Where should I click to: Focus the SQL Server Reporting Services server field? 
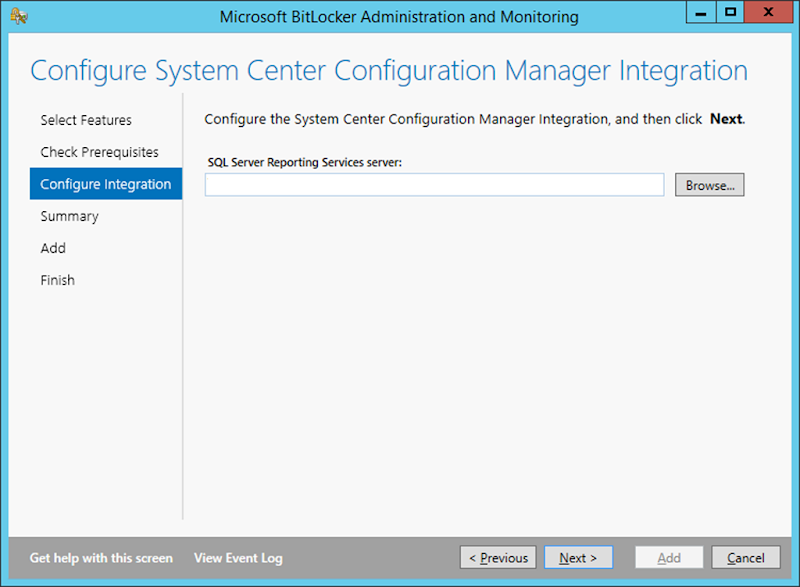434,185
